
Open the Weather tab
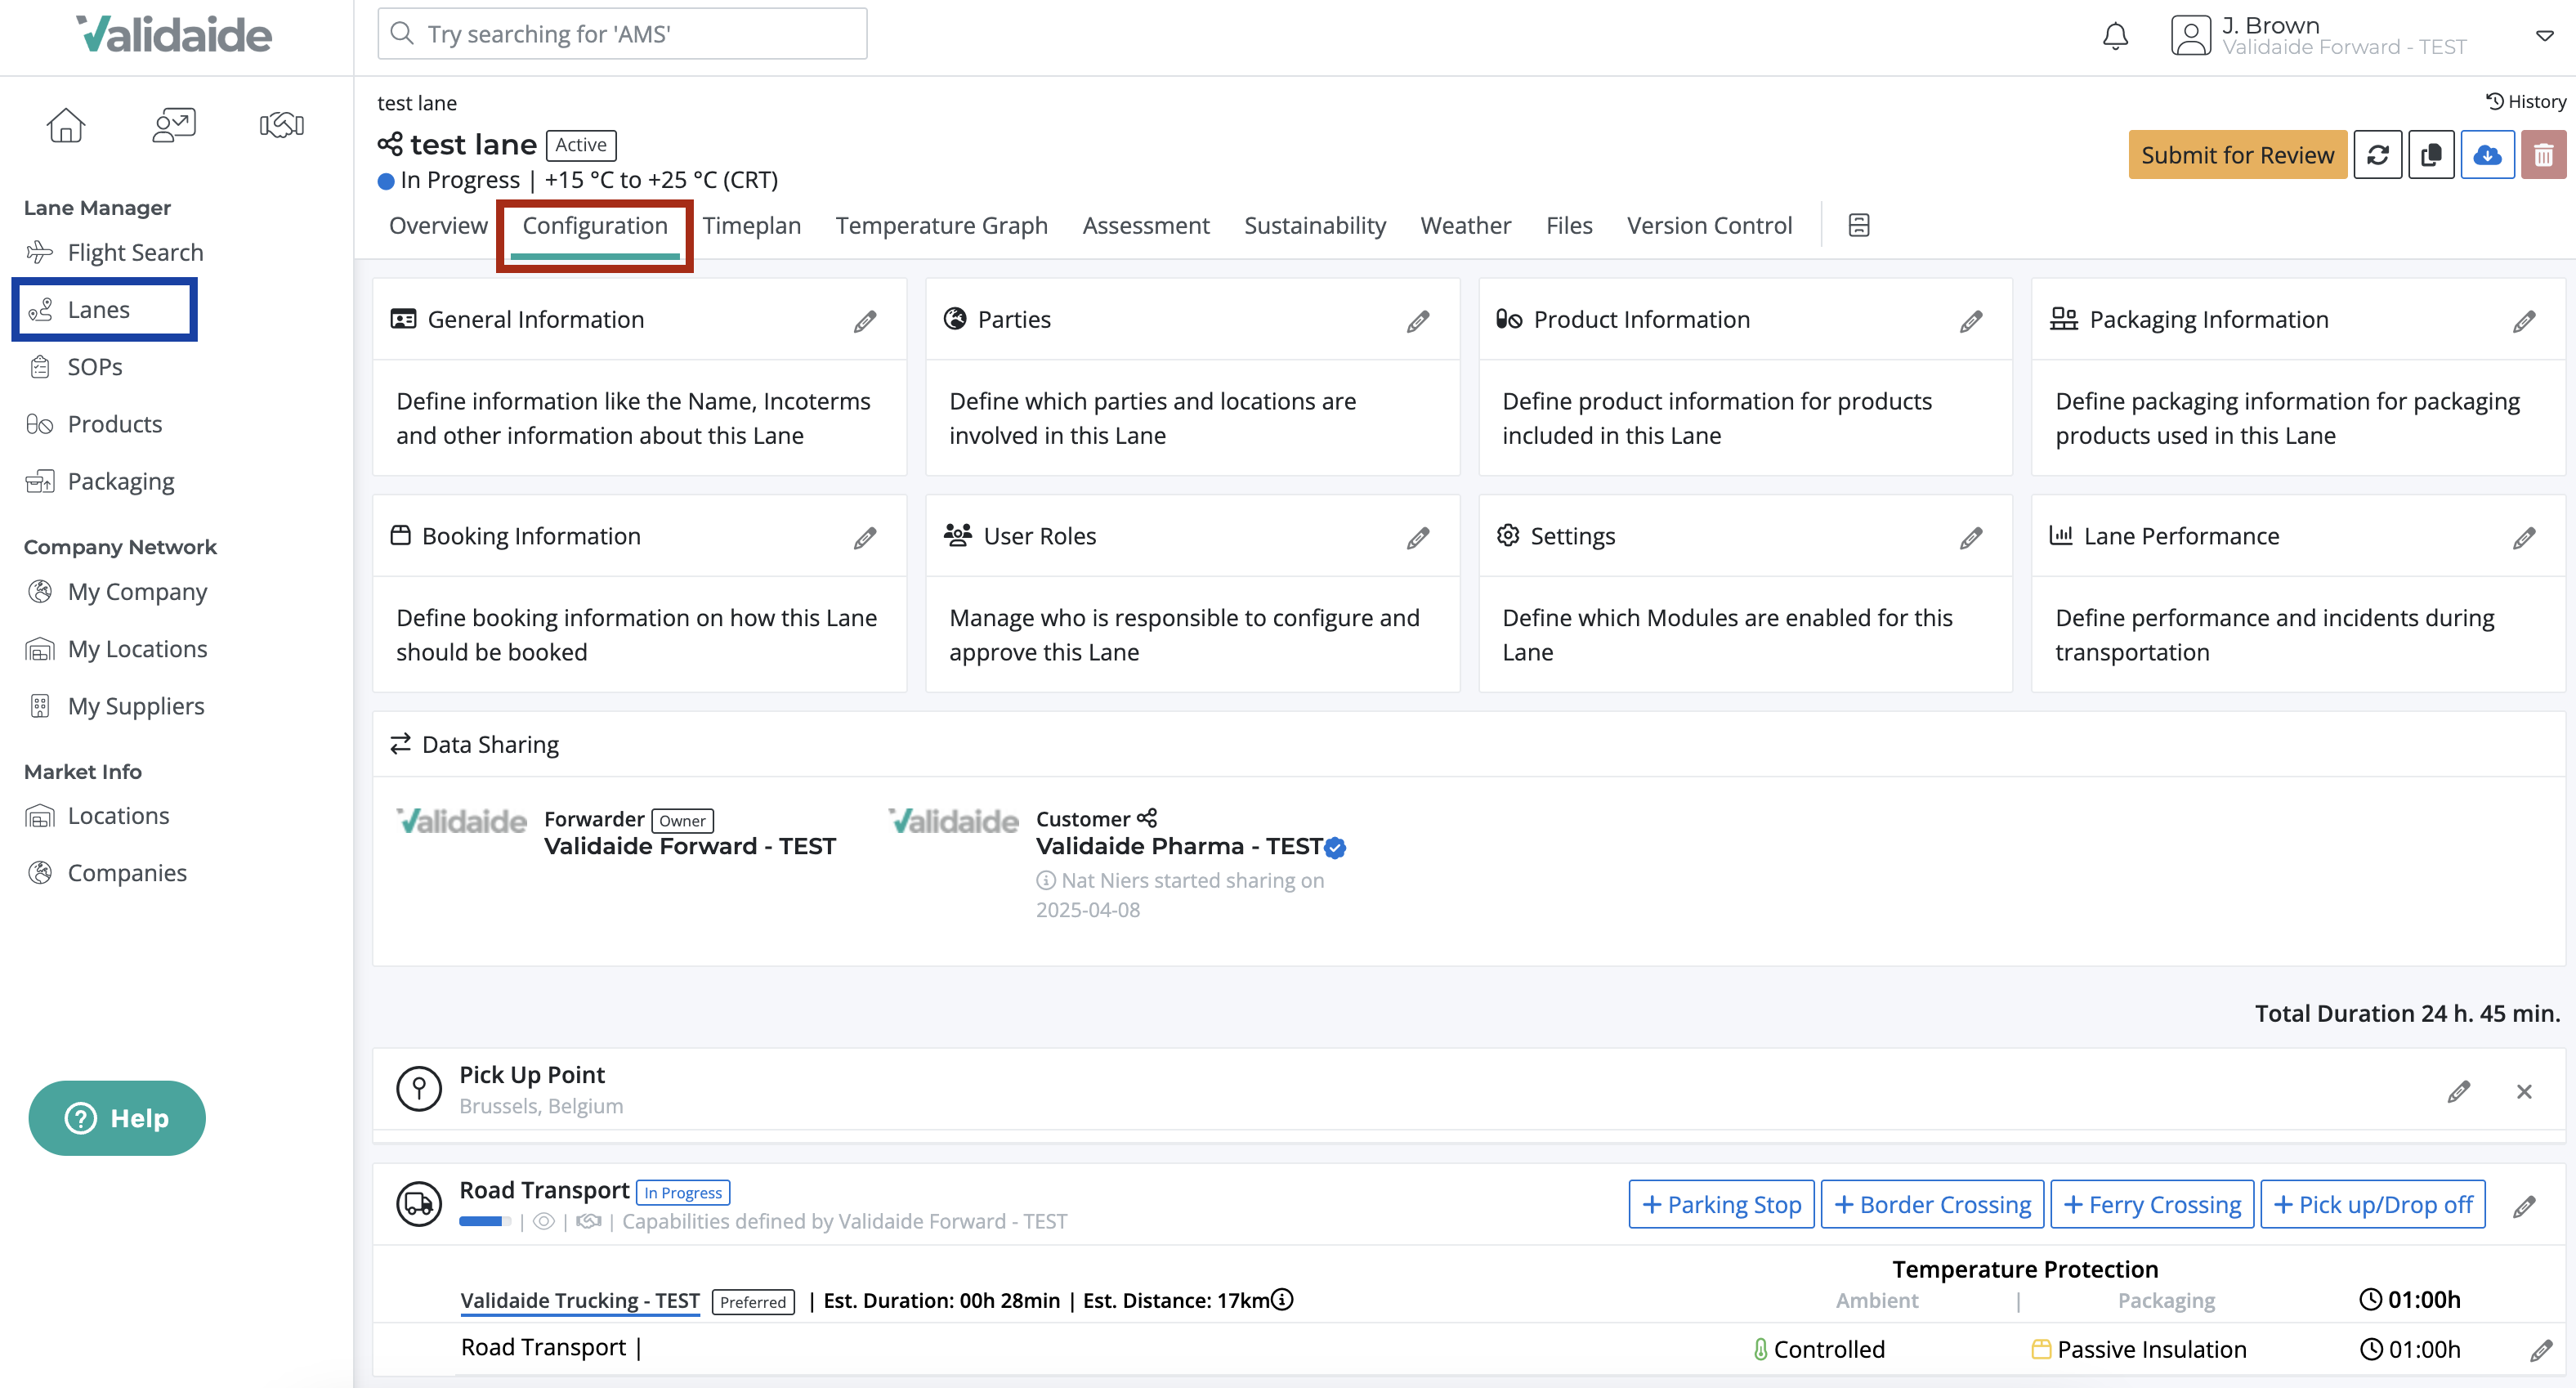click(1465, 225)
